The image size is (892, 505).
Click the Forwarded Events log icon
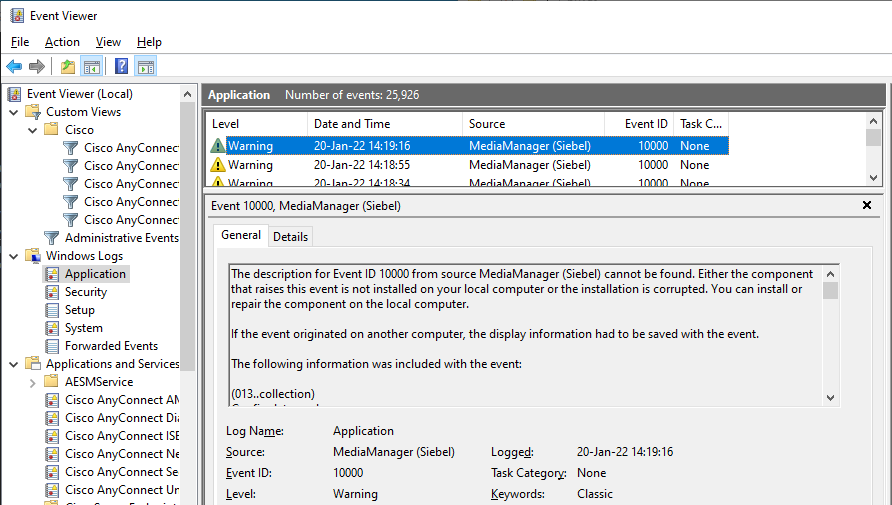(x=52, y=346)
